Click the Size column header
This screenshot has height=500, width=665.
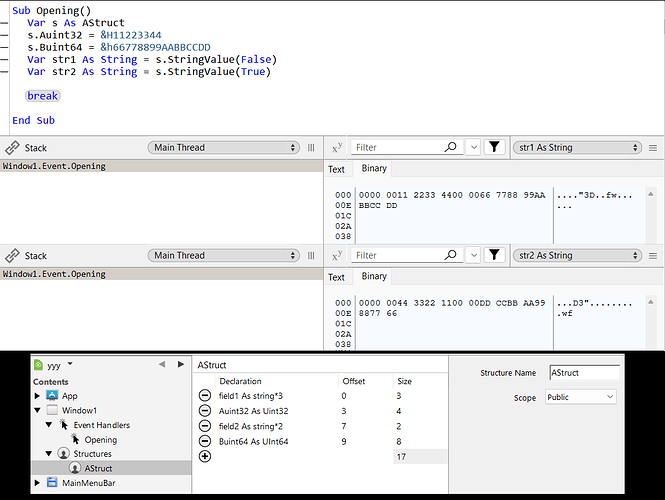coord(404,381)
